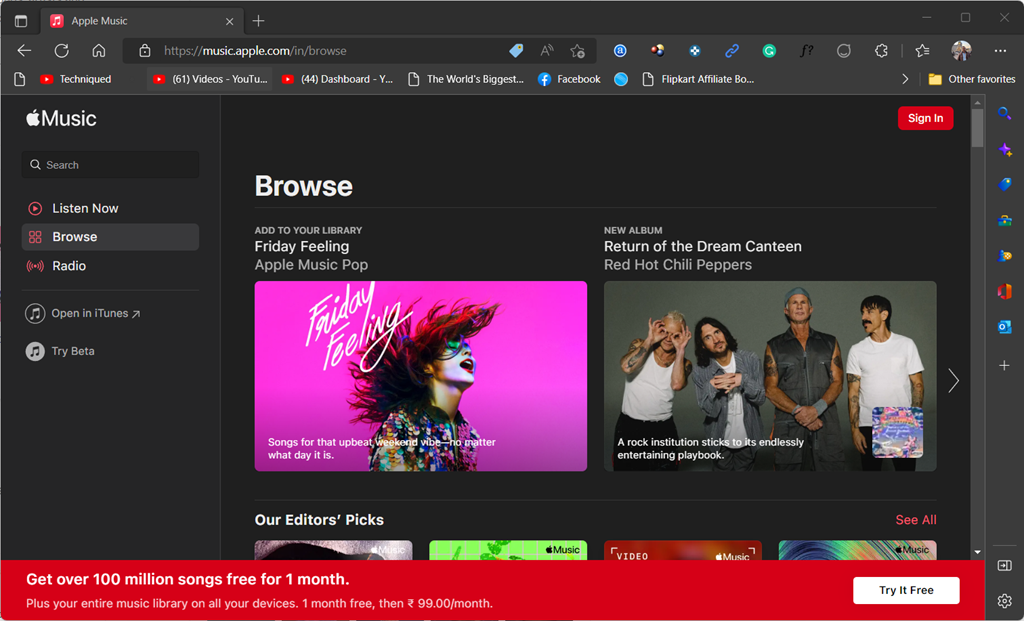
Task: Click the Friday Feeling title link
Action: pos(302,246)
